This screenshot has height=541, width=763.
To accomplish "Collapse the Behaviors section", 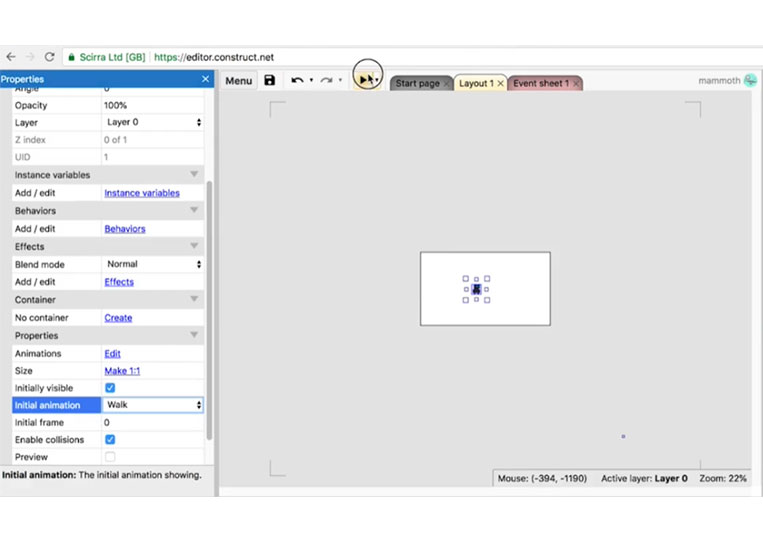I will point(194,210).
